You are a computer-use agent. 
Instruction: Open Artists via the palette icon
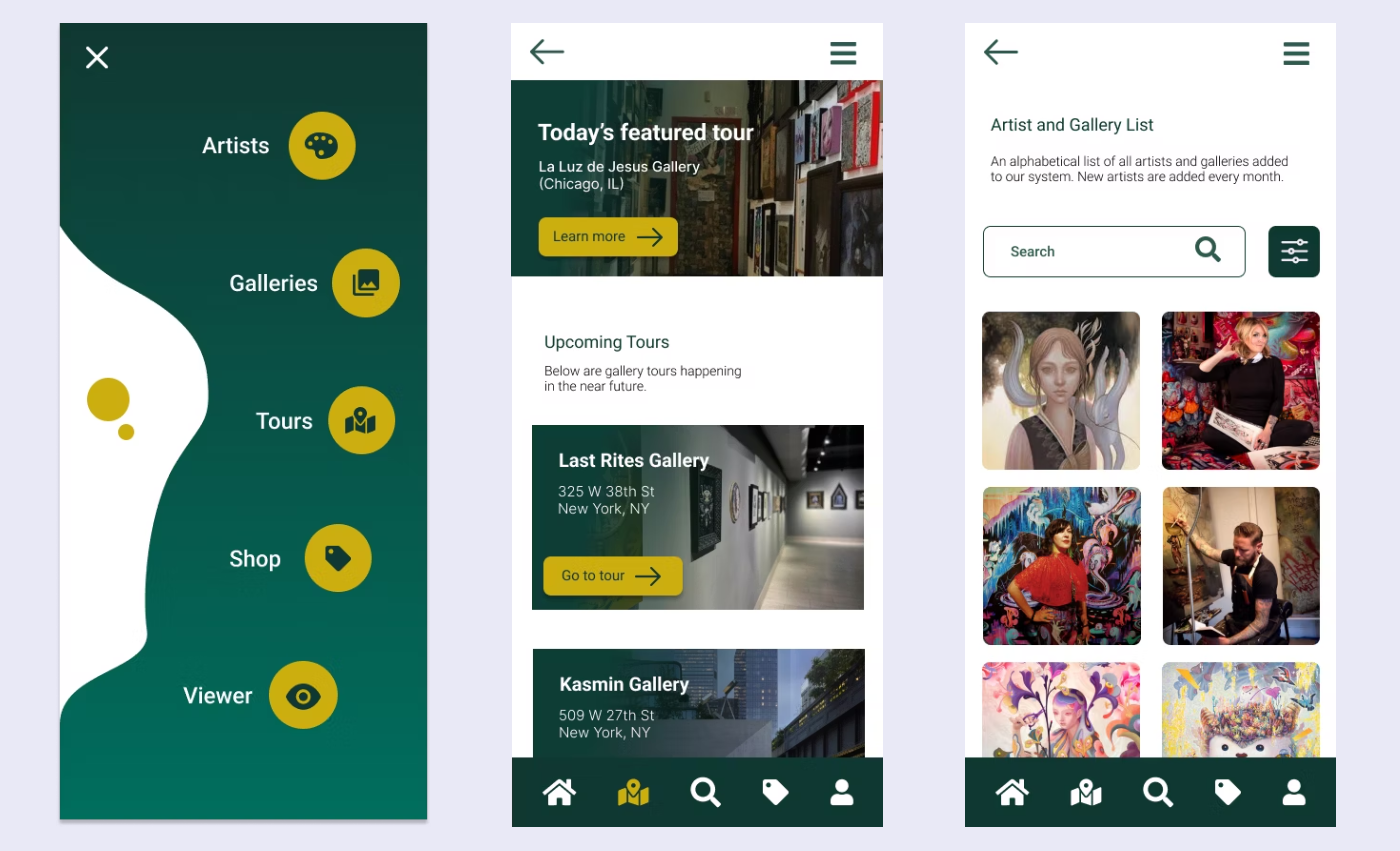(x=322, y=146)
